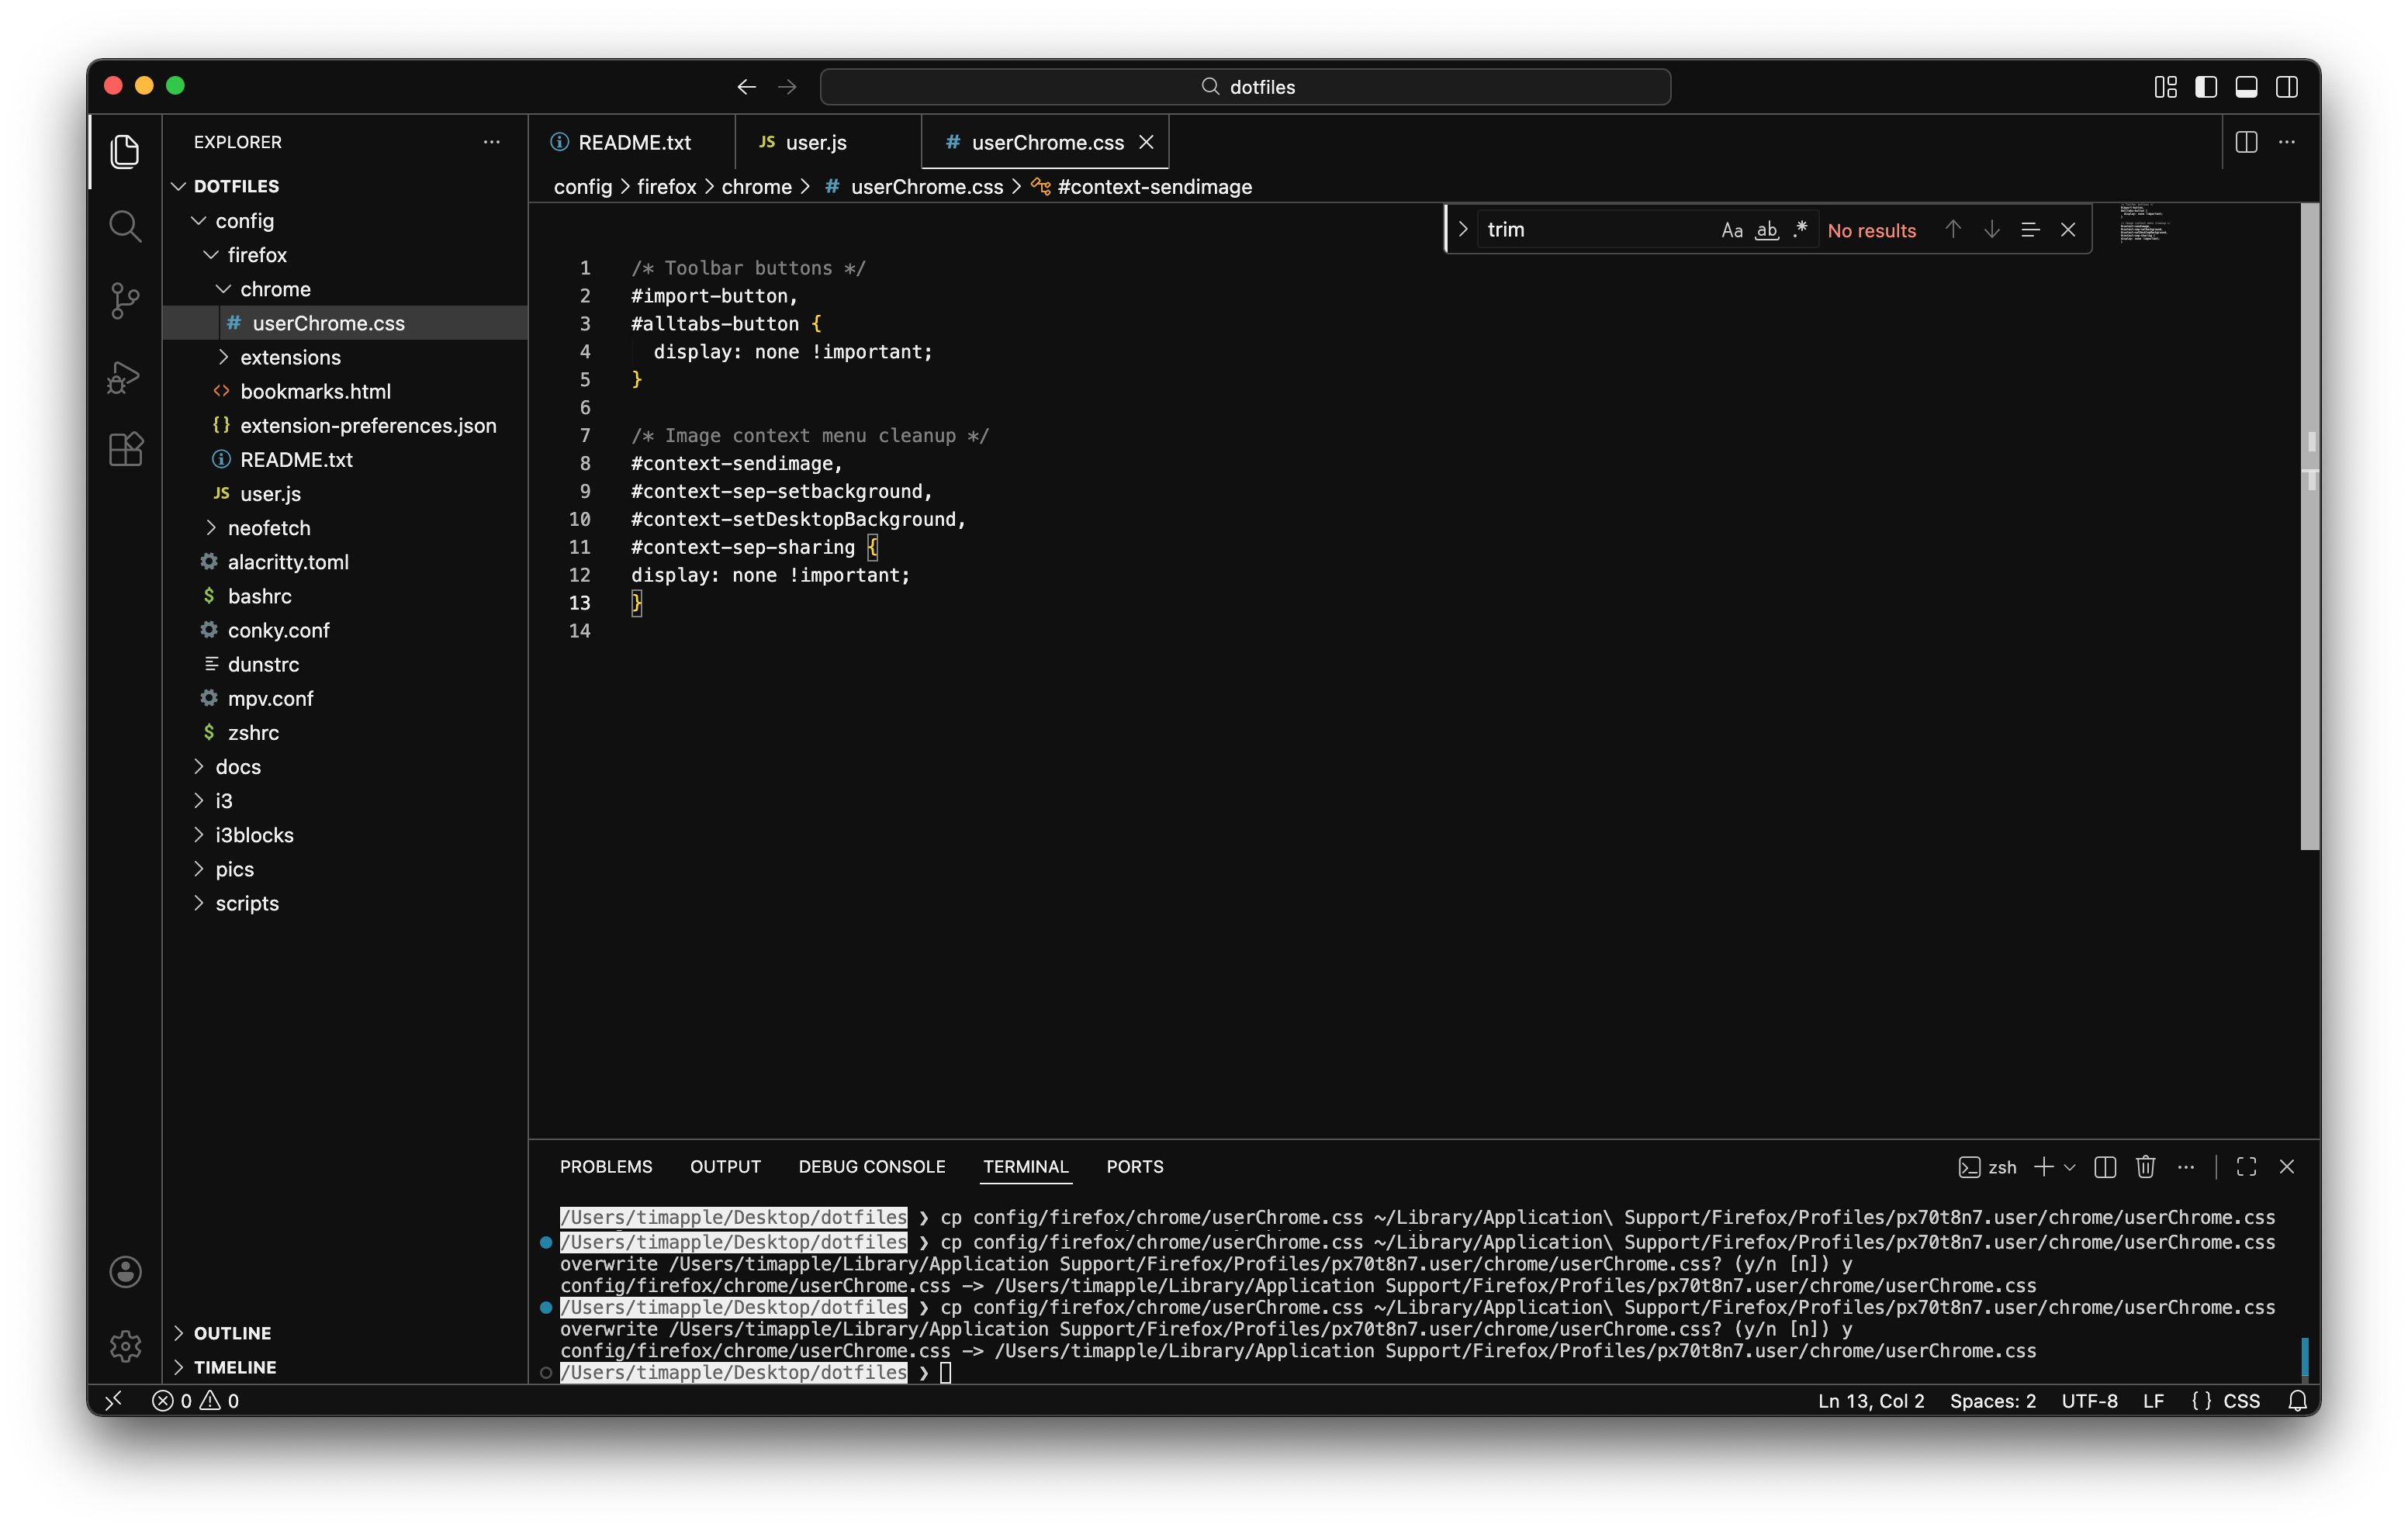Split the editor to the right

click(2246, 142)
